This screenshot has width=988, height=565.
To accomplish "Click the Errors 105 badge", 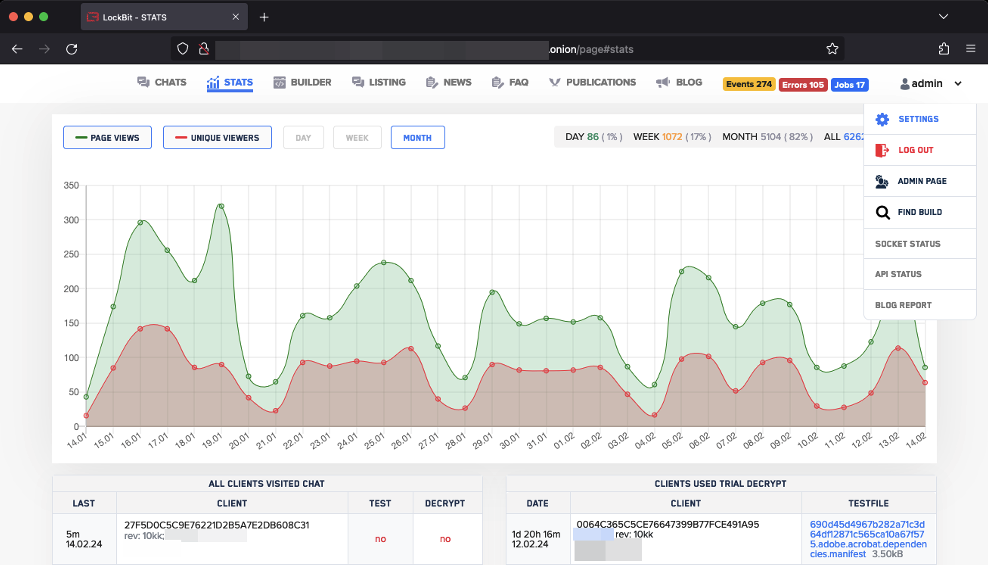I will coord(802,85).
